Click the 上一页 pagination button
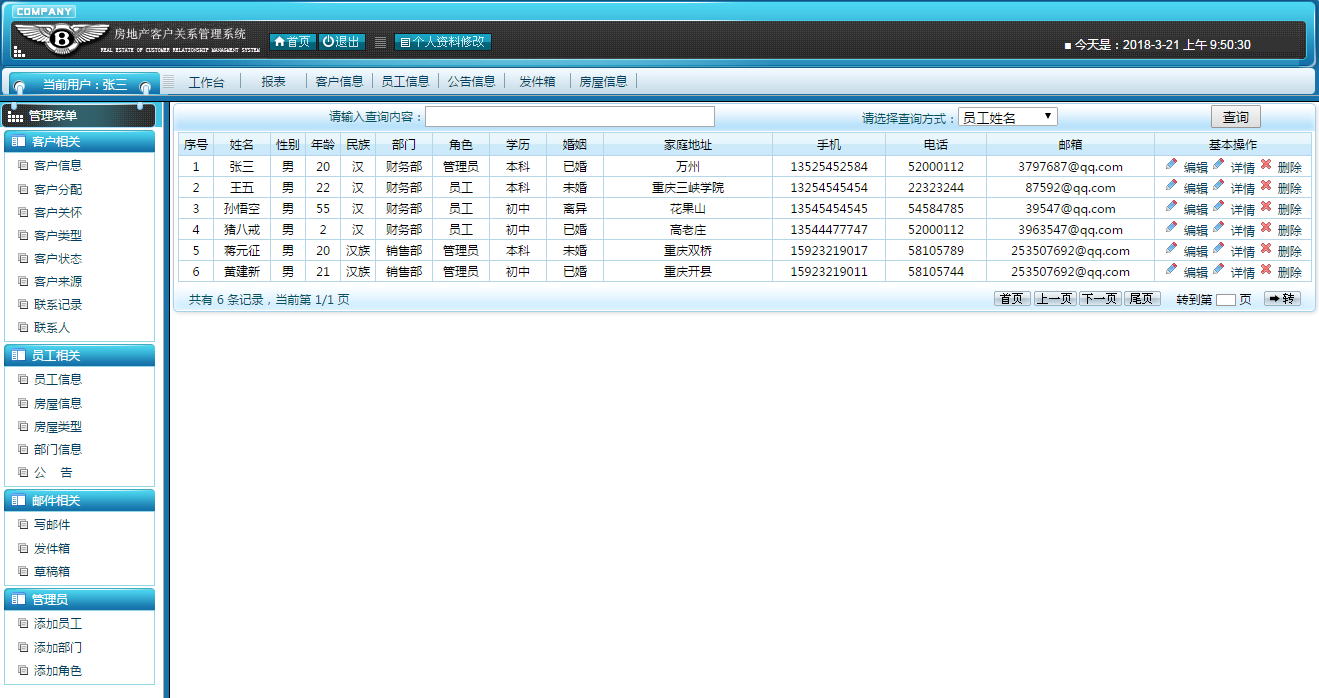Image resolution: width=1319 pixels, height=698 pixels. point(1055,299)
